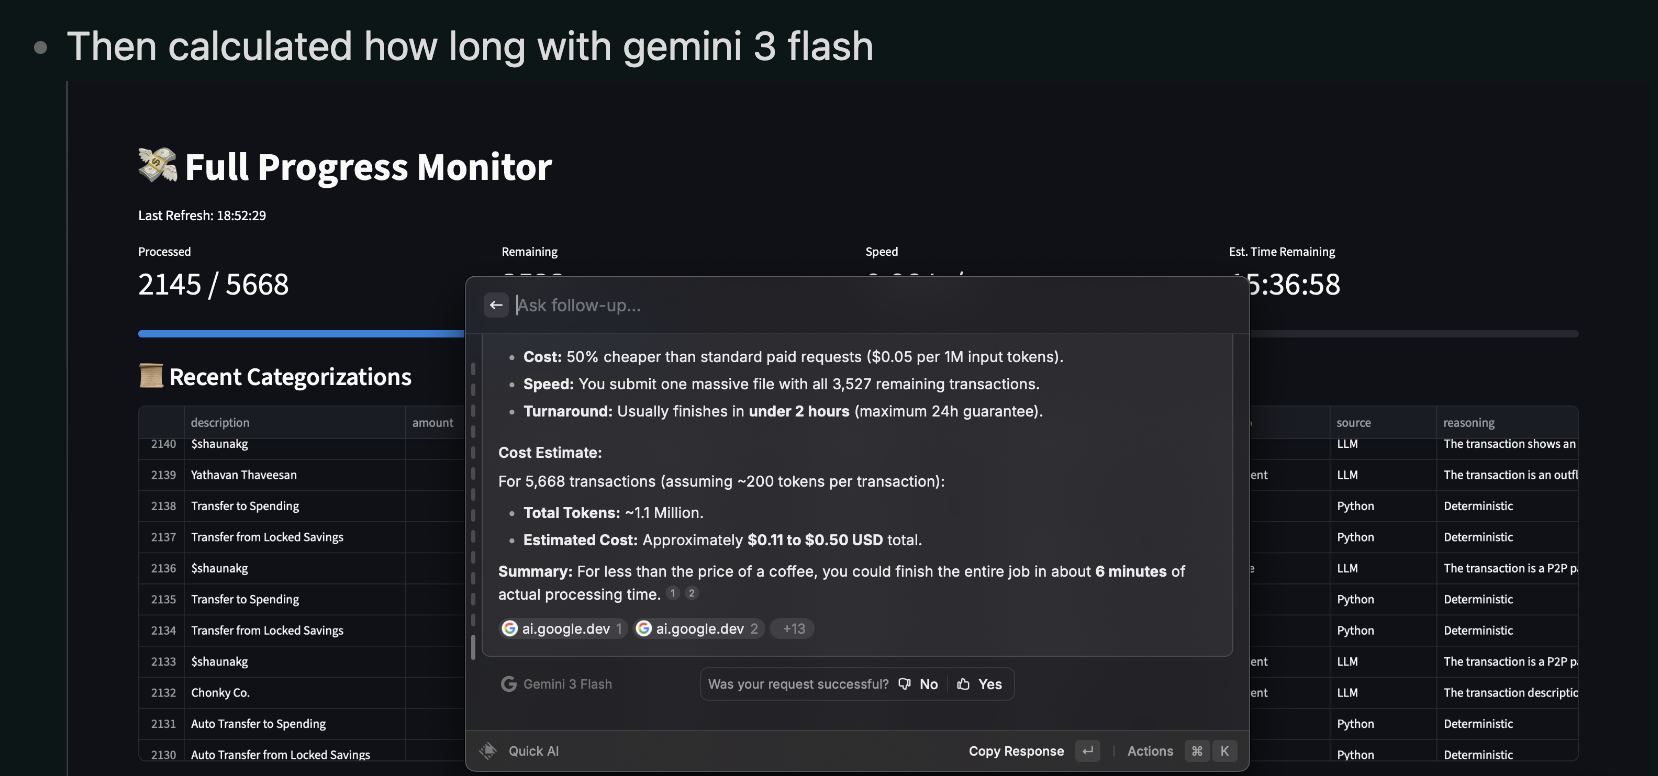1658x776 pixels.
Task: Click the thumbs-up Yes feedback button
Action: point(979,684)
